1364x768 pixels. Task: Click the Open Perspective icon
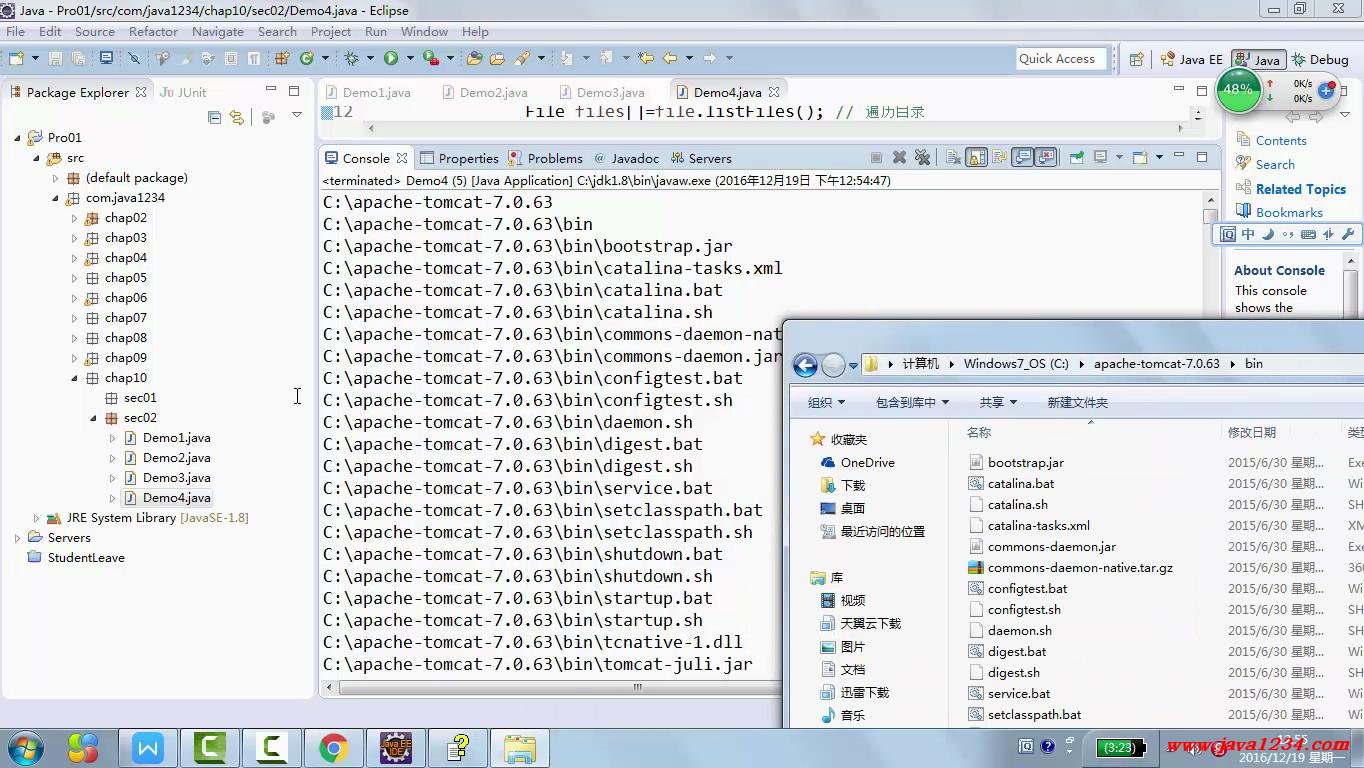click(x=1136, y=59)
